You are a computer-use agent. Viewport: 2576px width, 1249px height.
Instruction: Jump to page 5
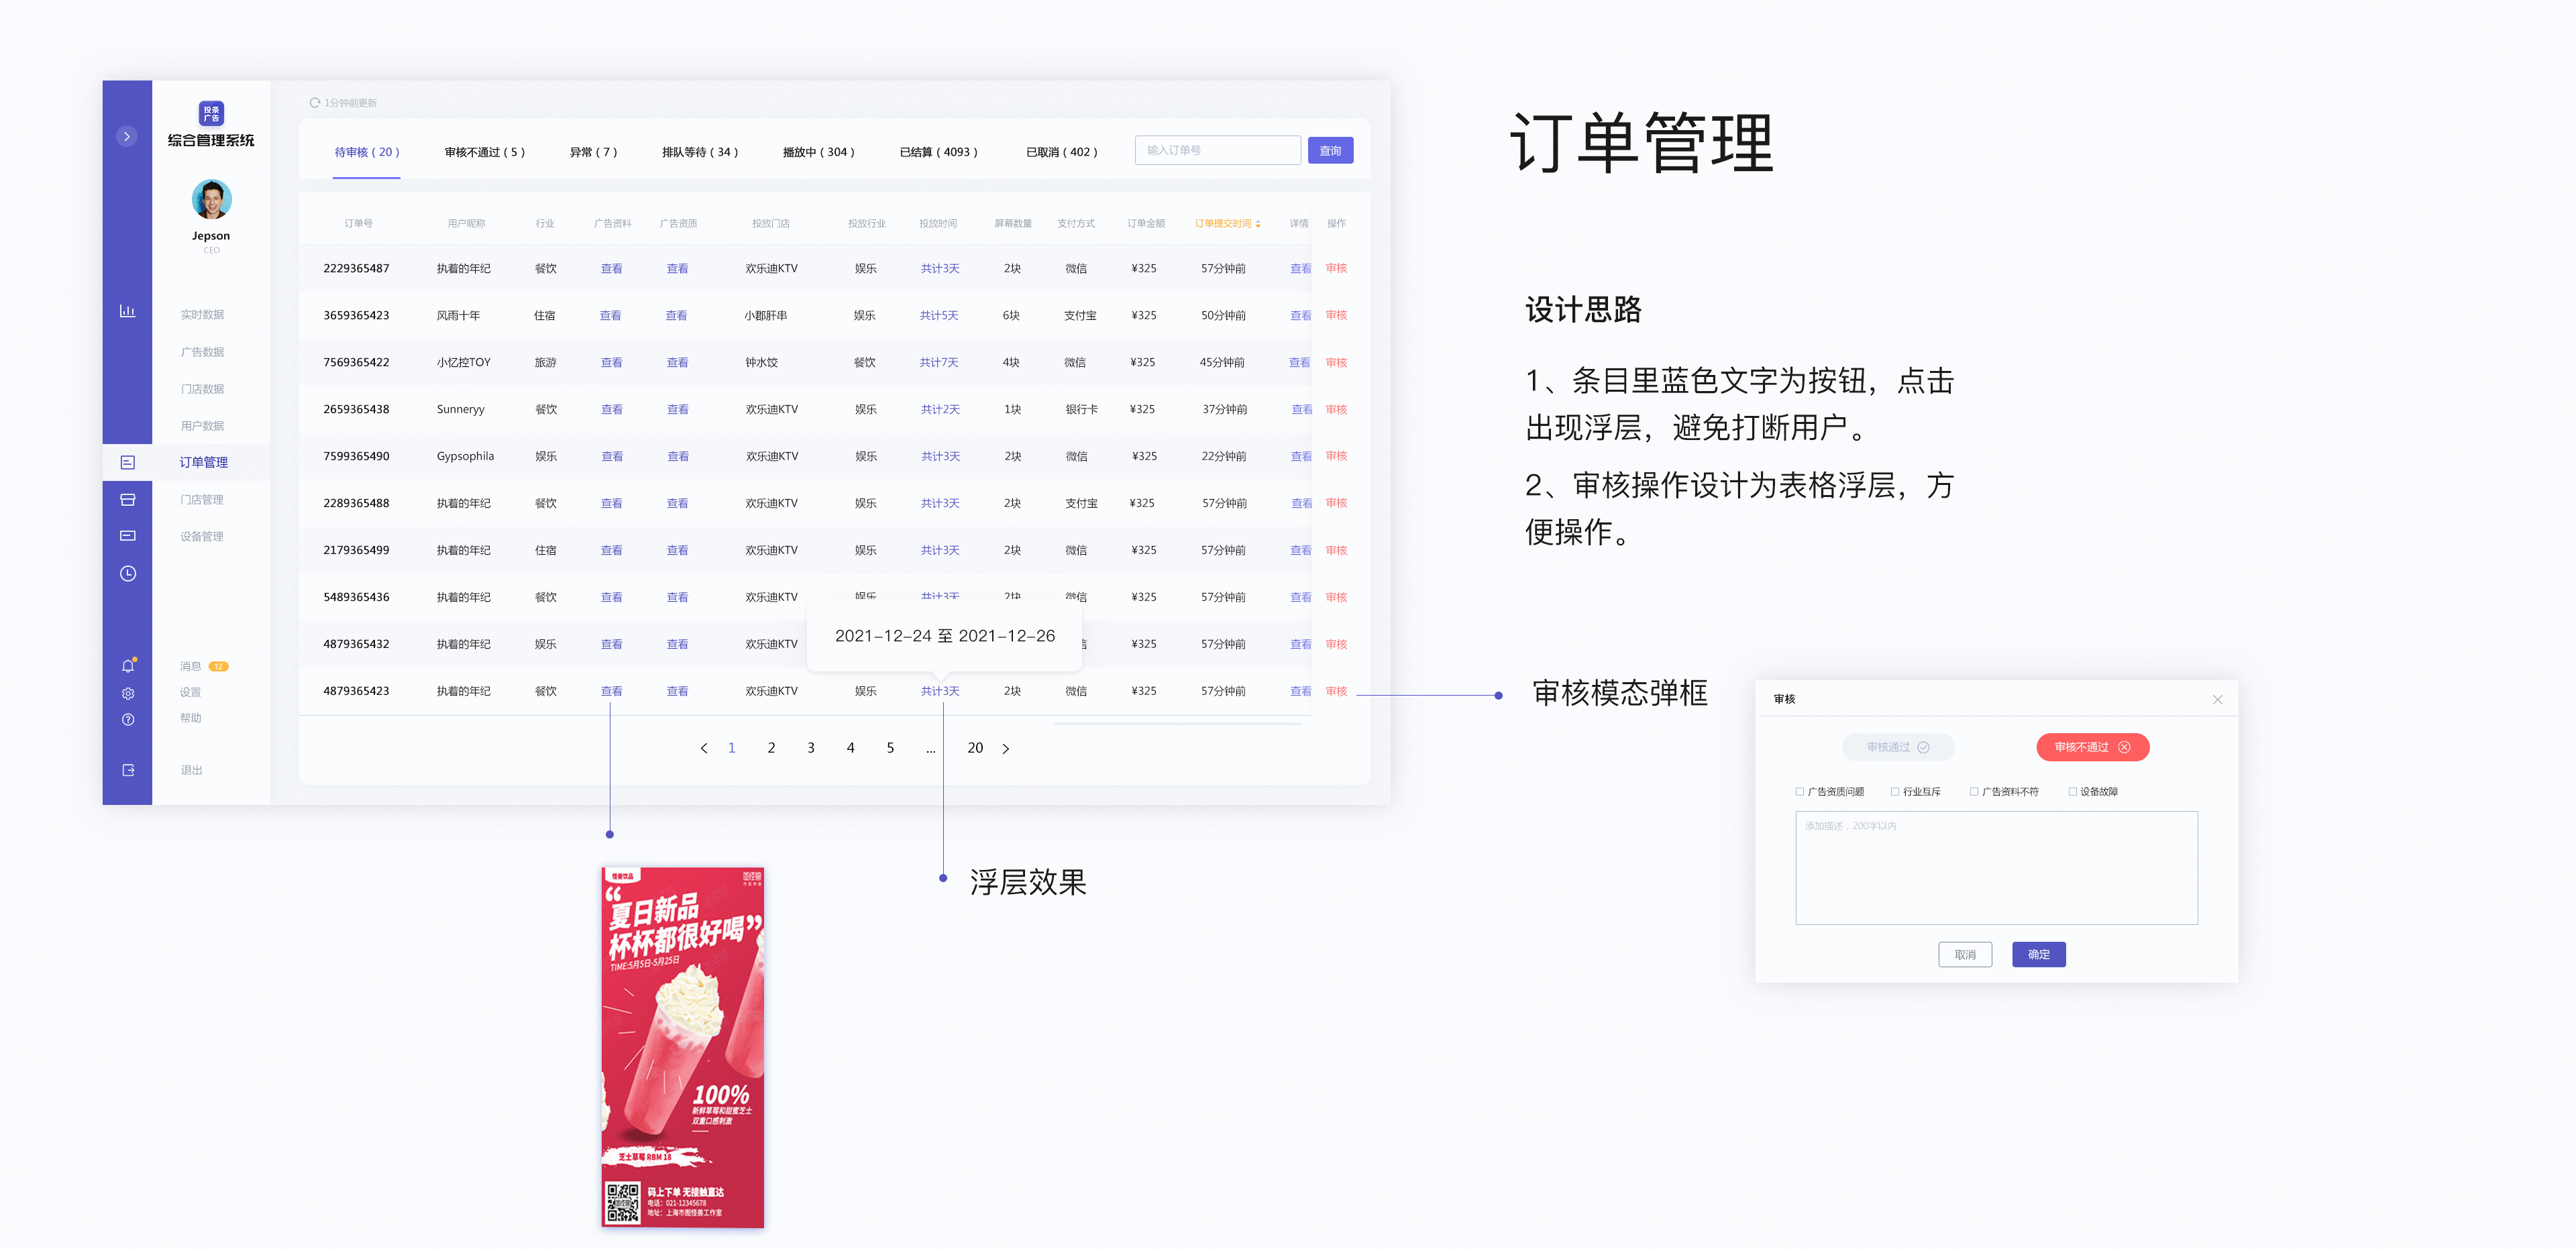point(890,748)
